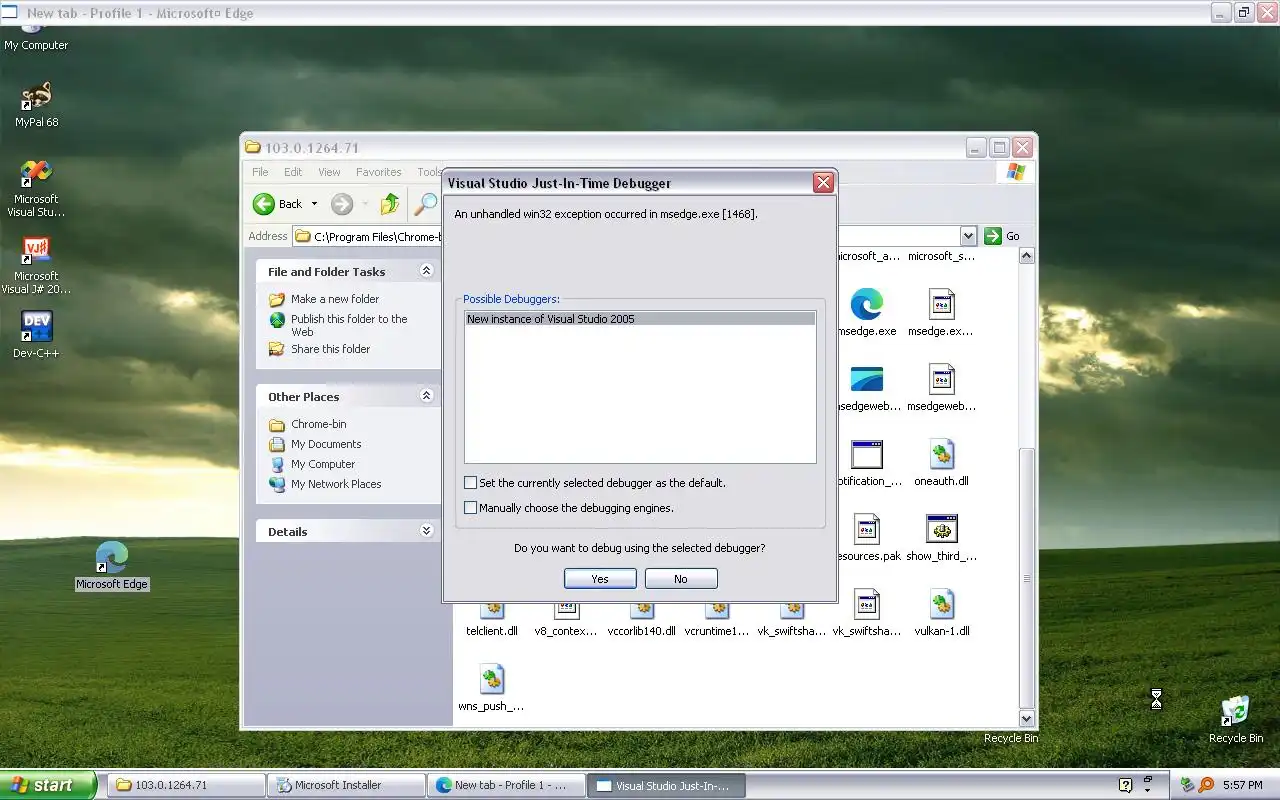This screenshot has height=800, width=1280.
Task: Select vccorlib140.dll file label
Action: click(642, 631)
